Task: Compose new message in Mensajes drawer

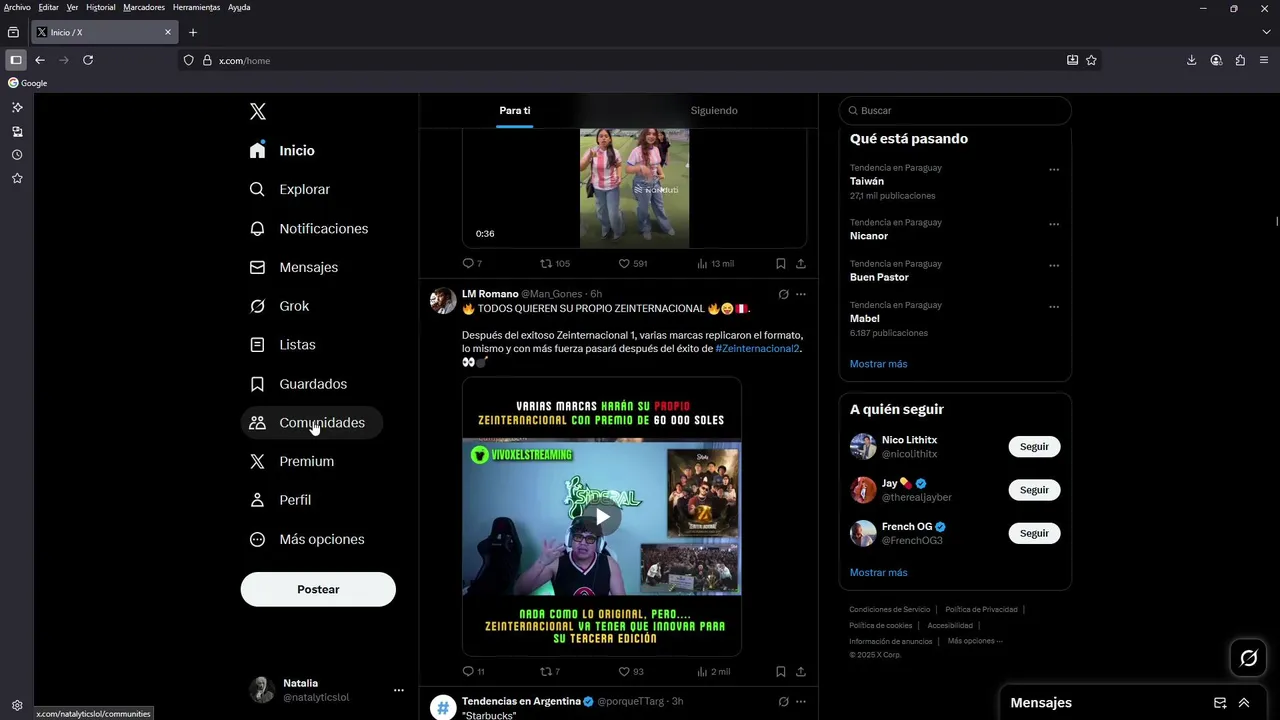Action: coord(1220,703)
